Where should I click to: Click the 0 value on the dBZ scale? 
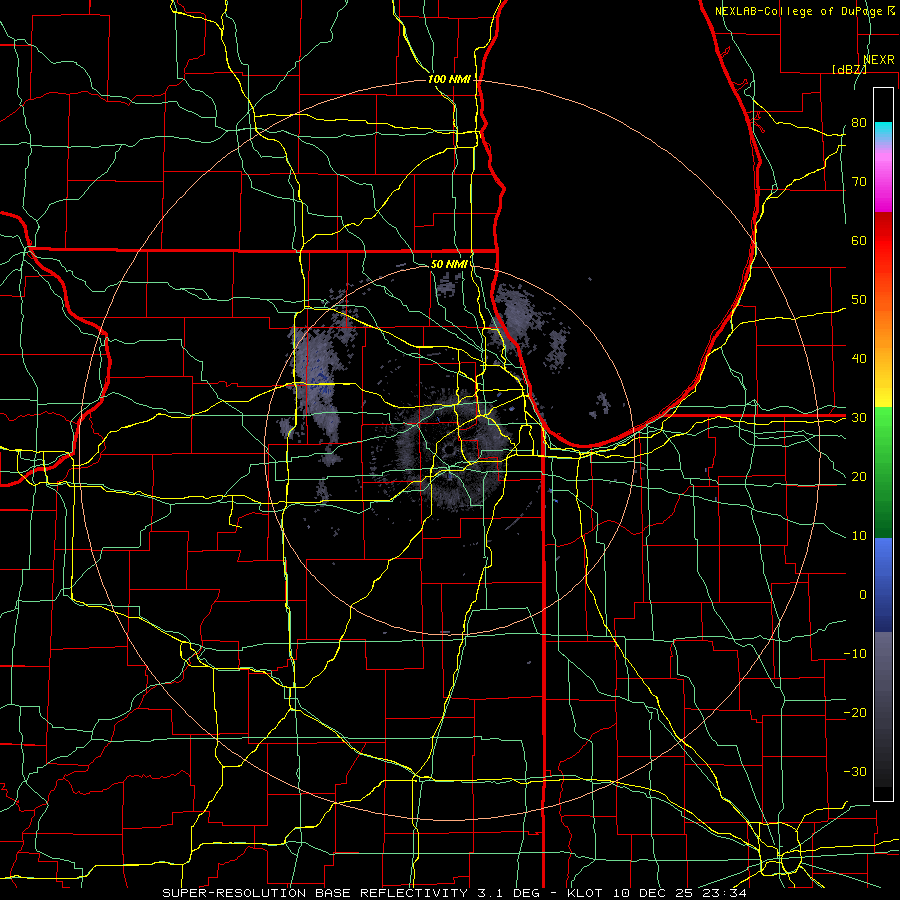click(863, 595)
